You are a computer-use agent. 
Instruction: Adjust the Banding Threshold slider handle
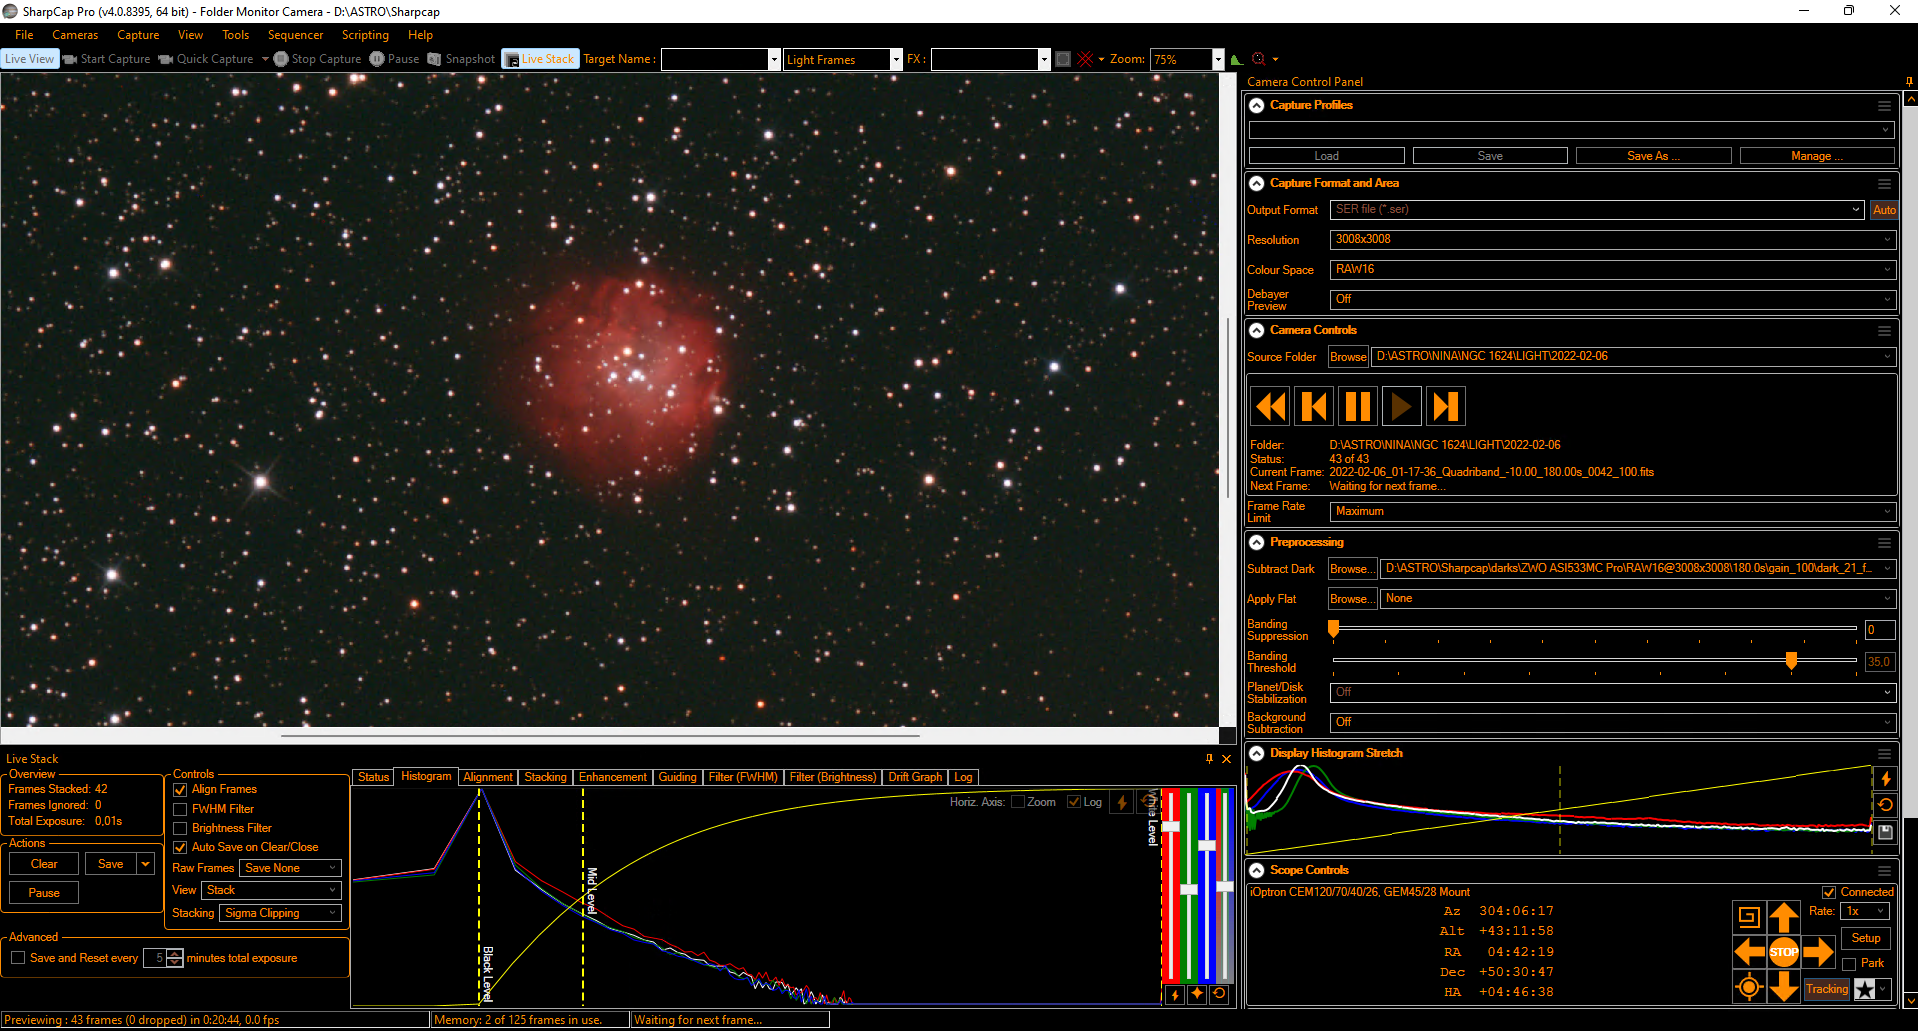coord(1791,660)
